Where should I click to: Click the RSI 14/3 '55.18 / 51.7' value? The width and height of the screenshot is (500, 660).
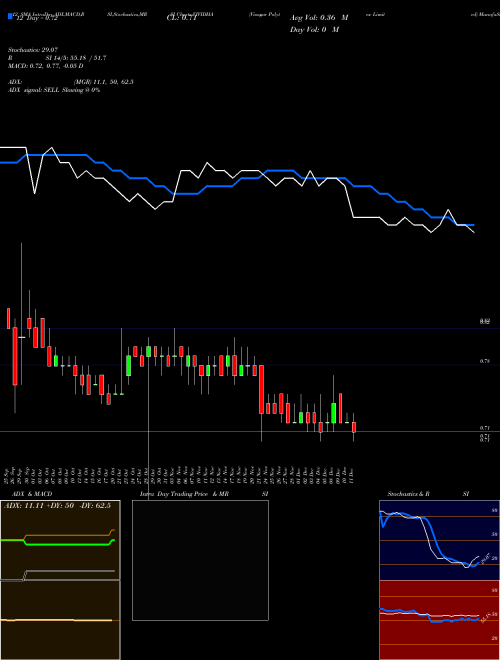click(88, 58)
